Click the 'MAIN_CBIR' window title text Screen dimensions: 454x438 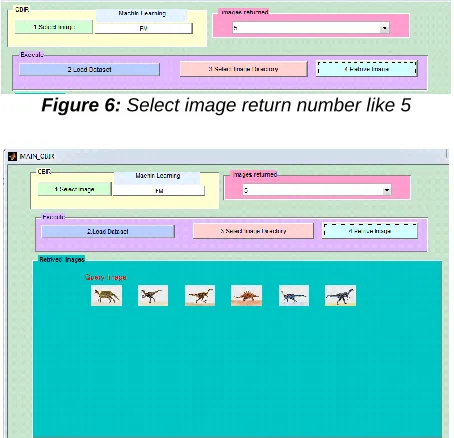[x=37, y=156]
